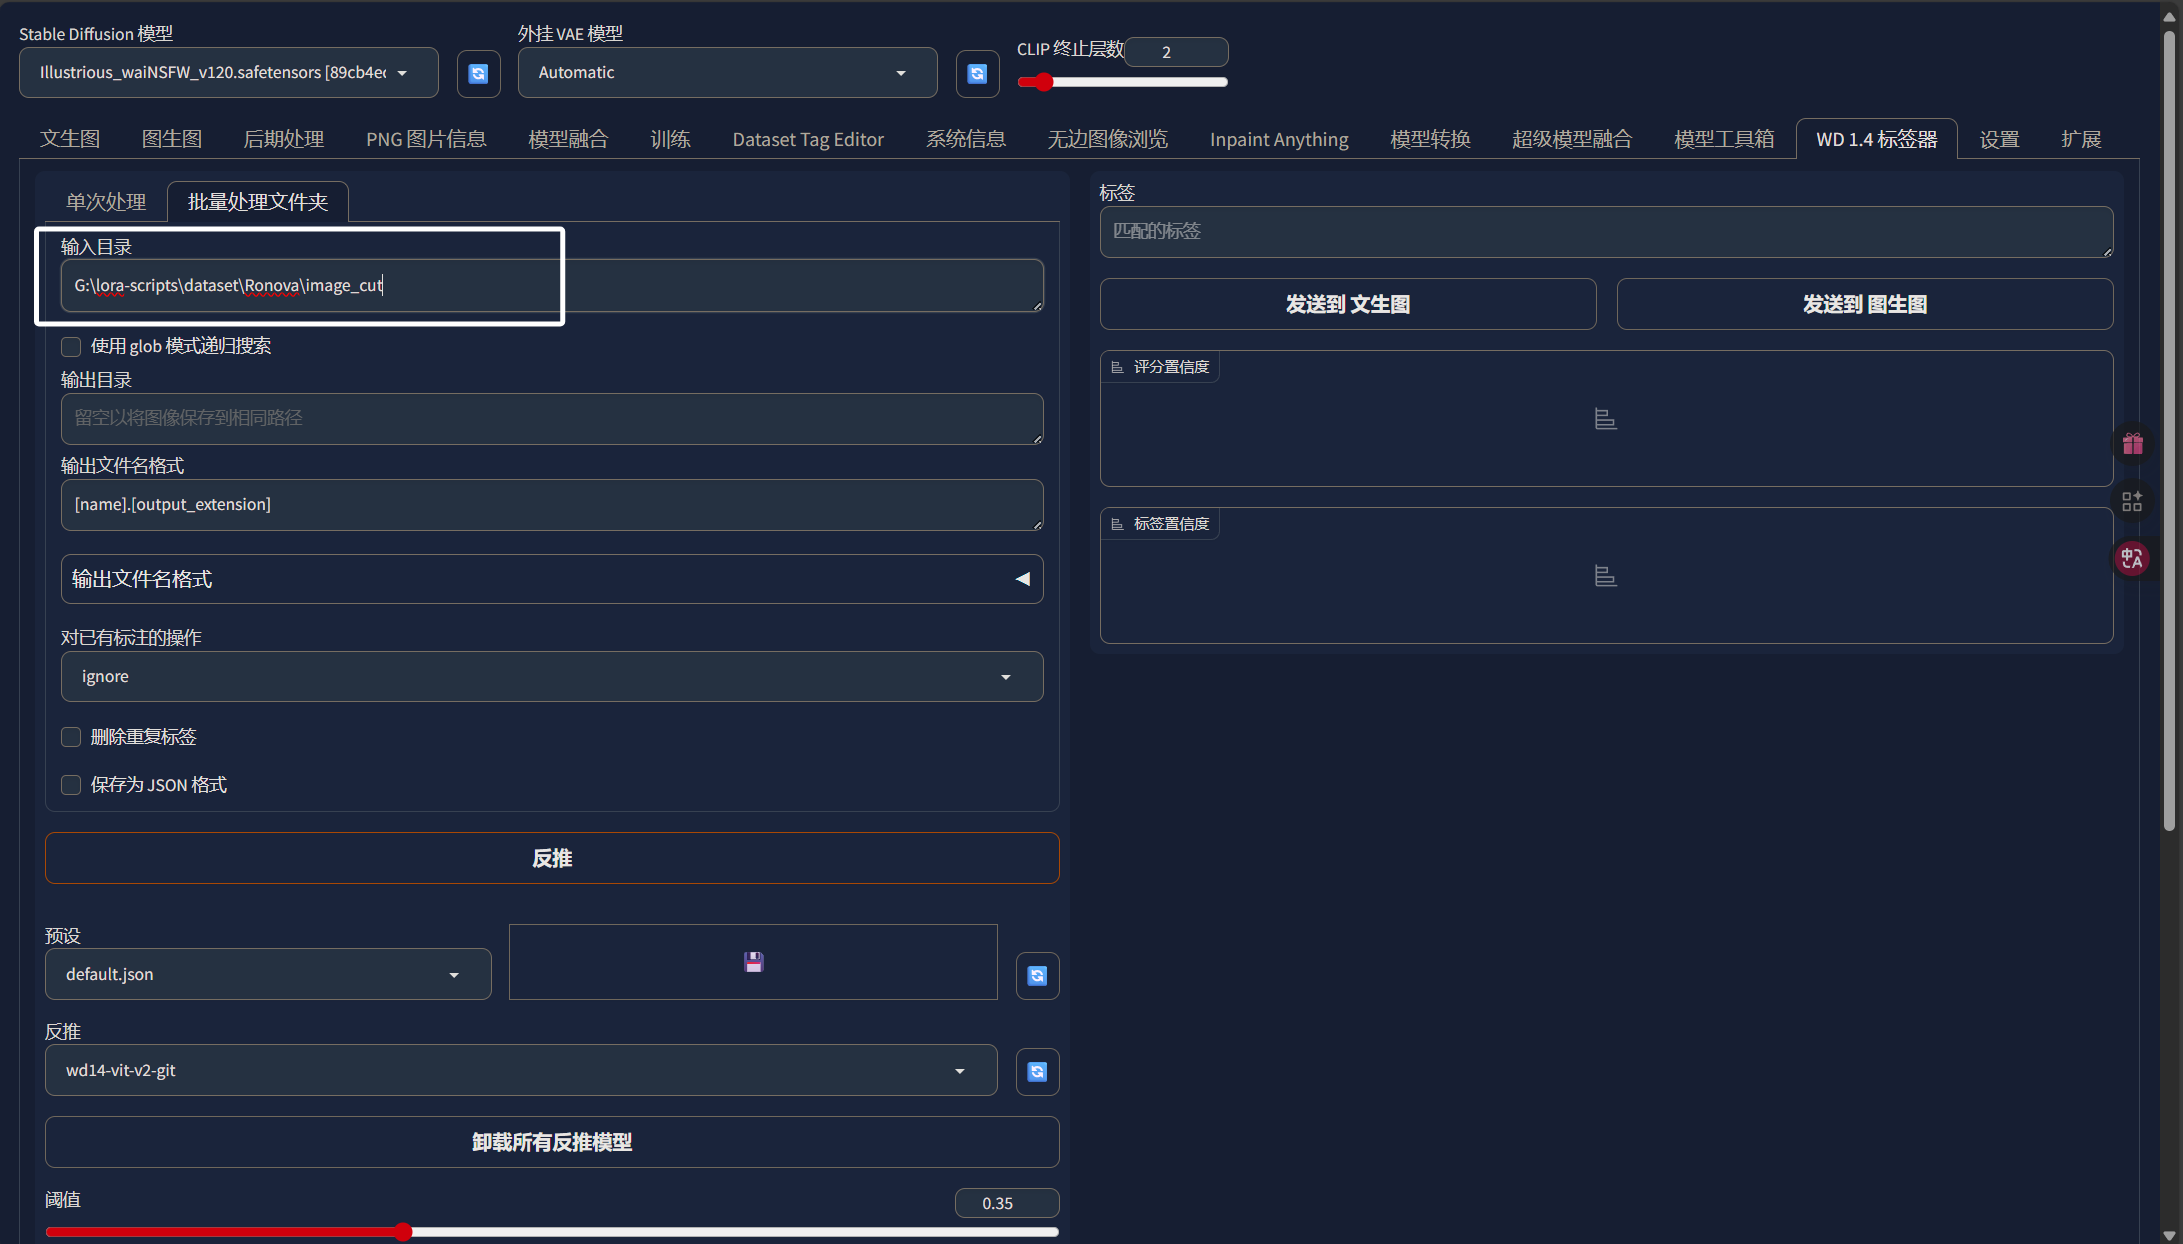This screenshot has height=1244, width=2183.
Task: Refresh the Stable Diffusion model list
Action: [478, 73]
